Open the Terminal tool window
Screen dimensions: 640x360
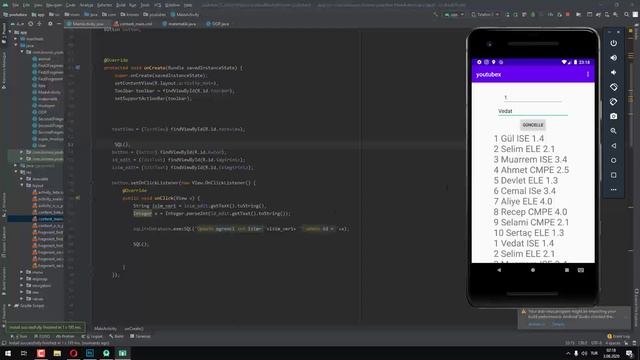point(140,336)
